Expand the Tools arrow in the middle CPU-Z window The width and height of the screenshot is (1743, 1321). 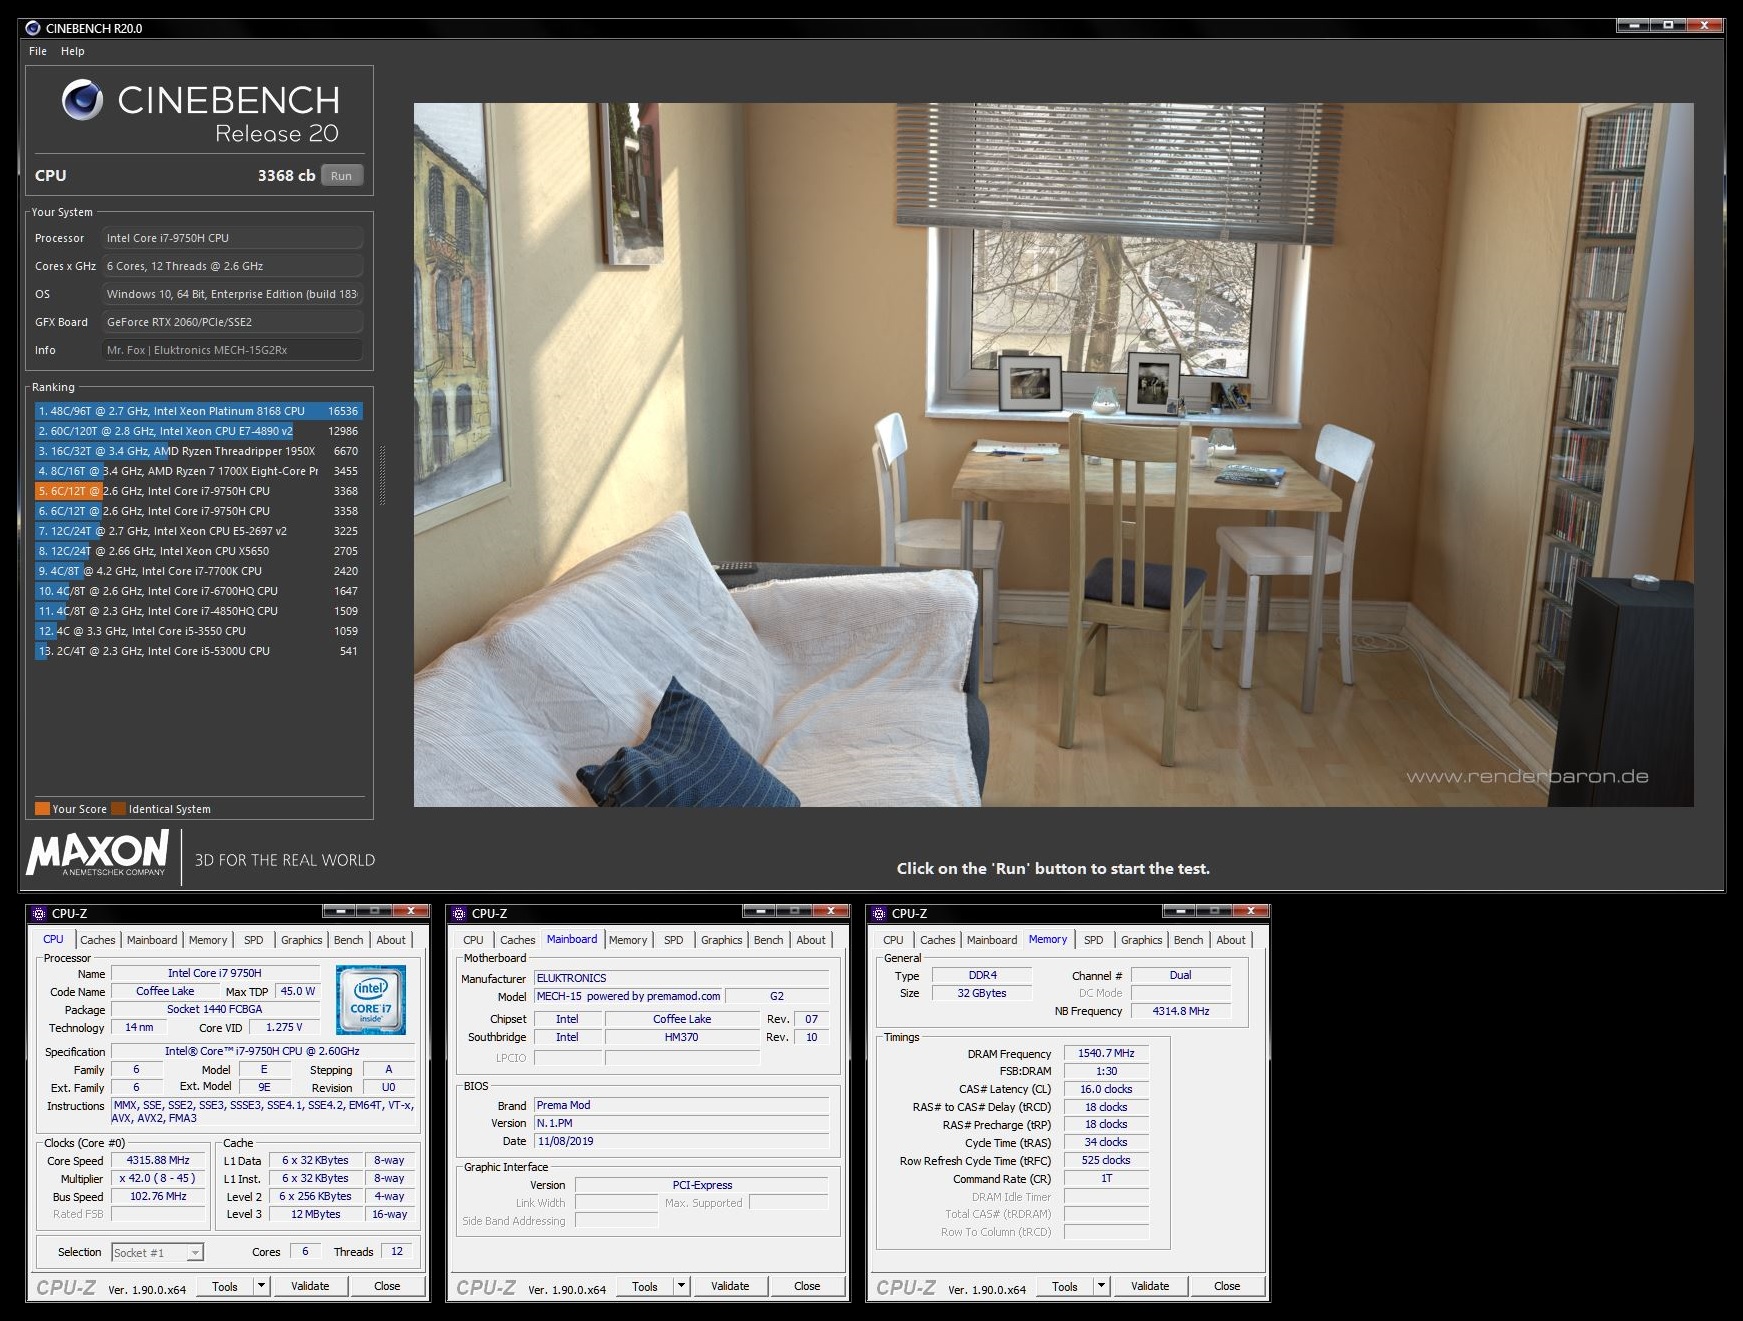[x=682, y=1286]
